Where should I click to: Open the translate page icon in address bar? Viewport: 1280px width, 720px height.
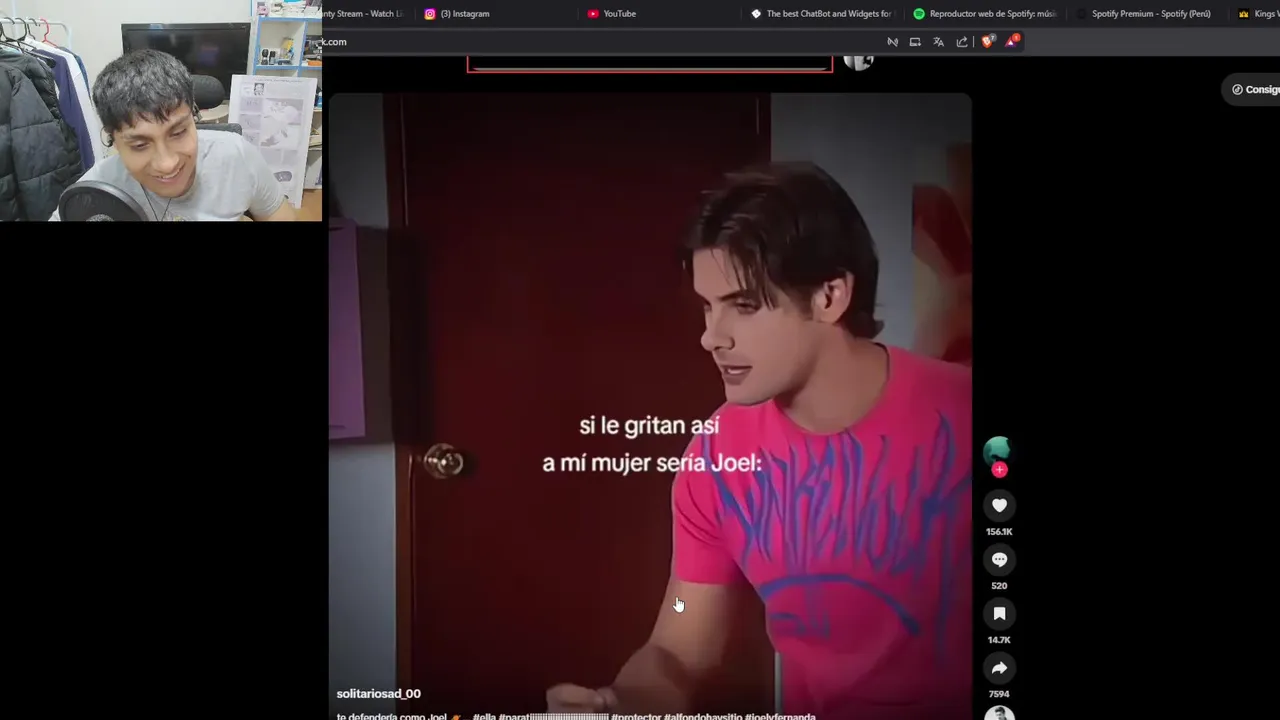coord(938,42)
